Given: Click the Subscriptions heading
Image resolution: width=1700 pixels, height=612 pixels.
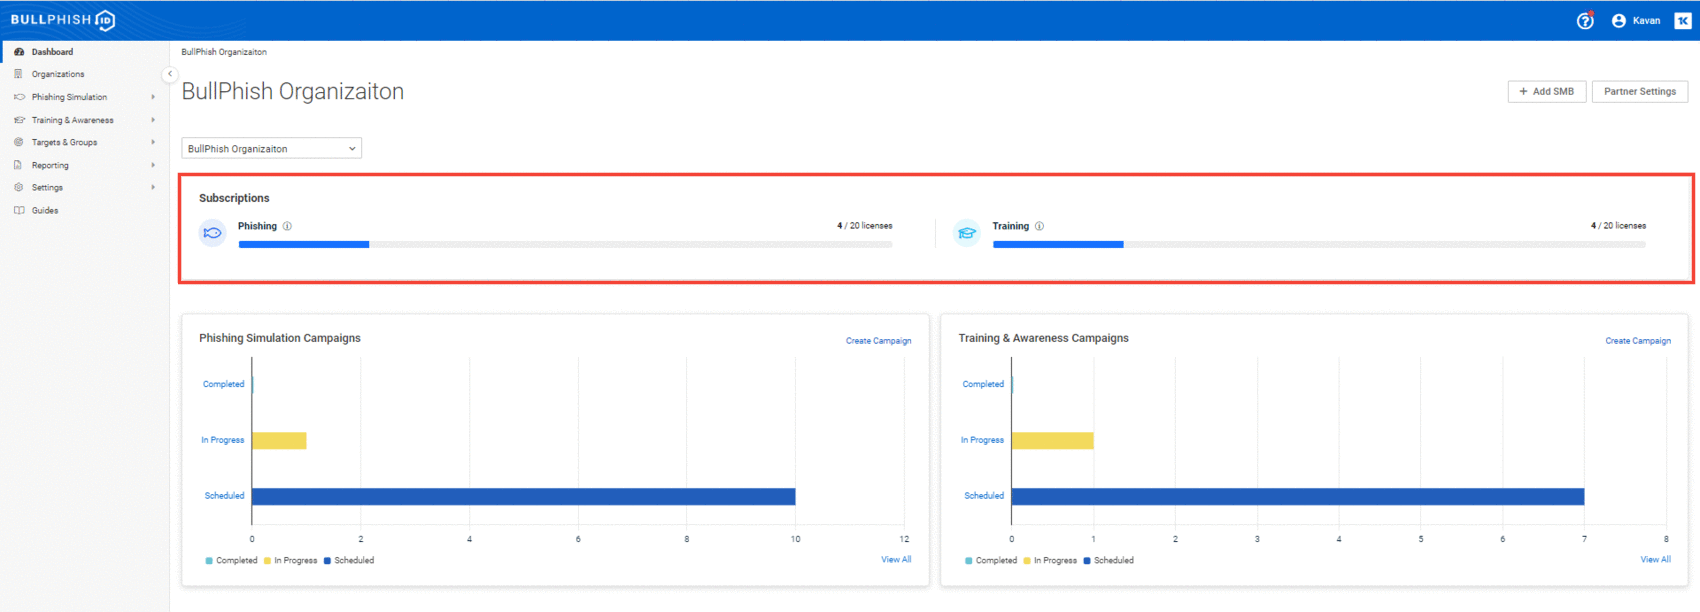Looking at the screenshot, I should click(x=234, y=198).
